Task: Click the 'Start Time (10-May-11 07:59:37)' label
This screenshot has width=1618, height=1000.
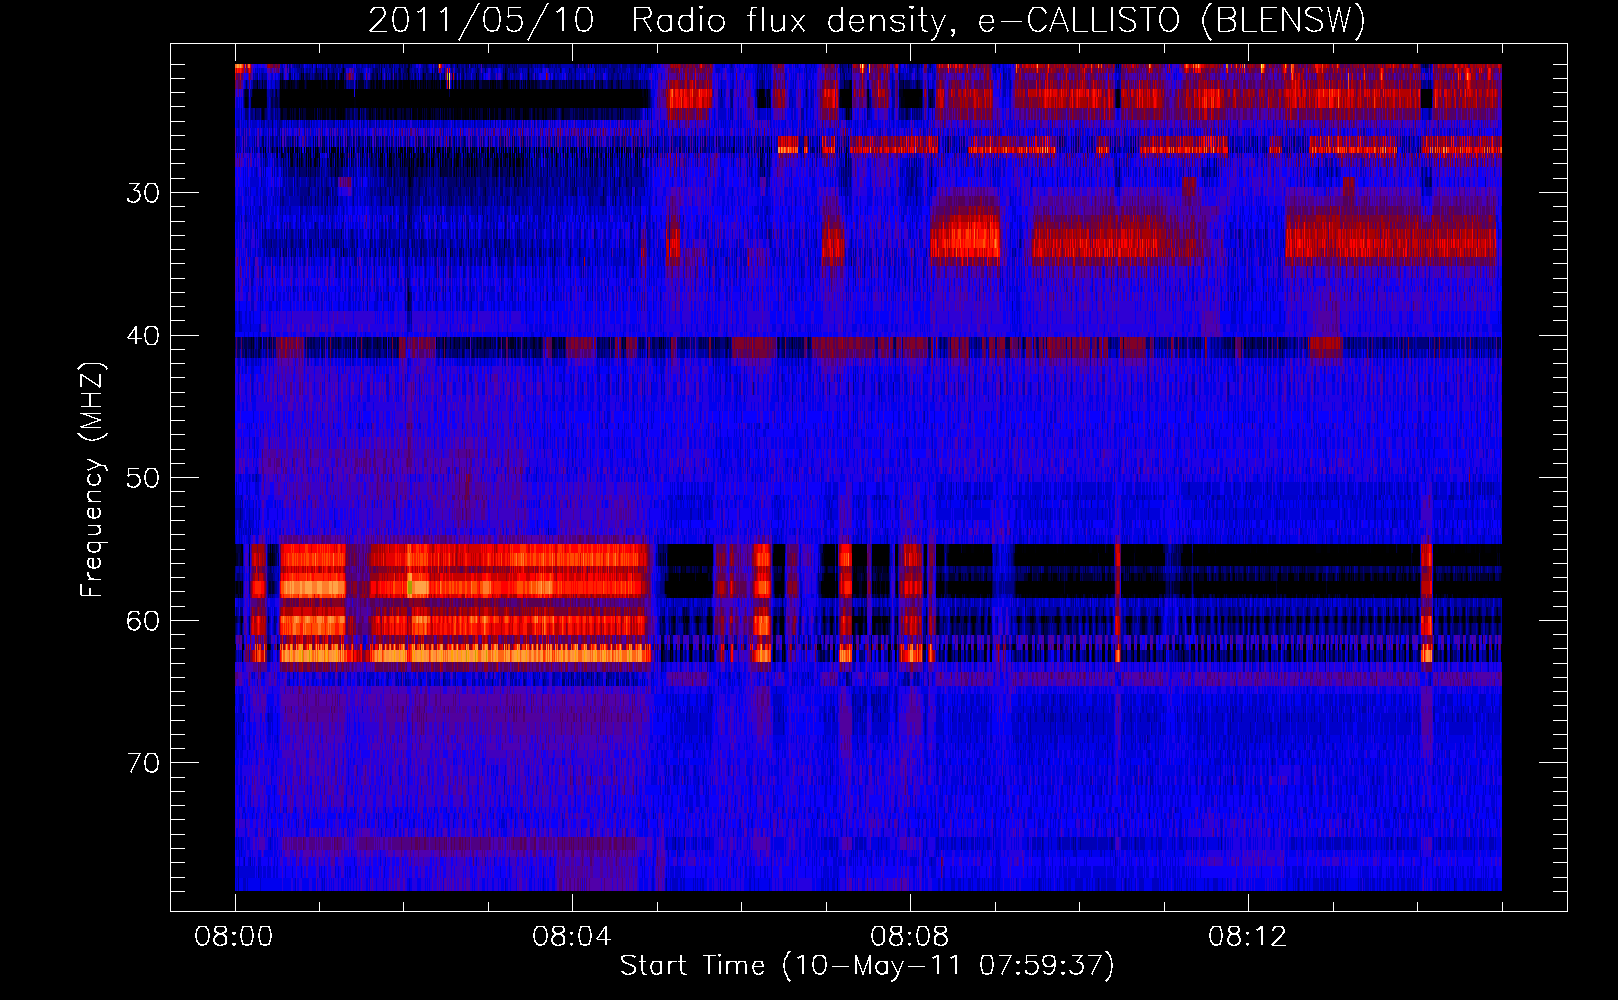Action: (867, 966)
